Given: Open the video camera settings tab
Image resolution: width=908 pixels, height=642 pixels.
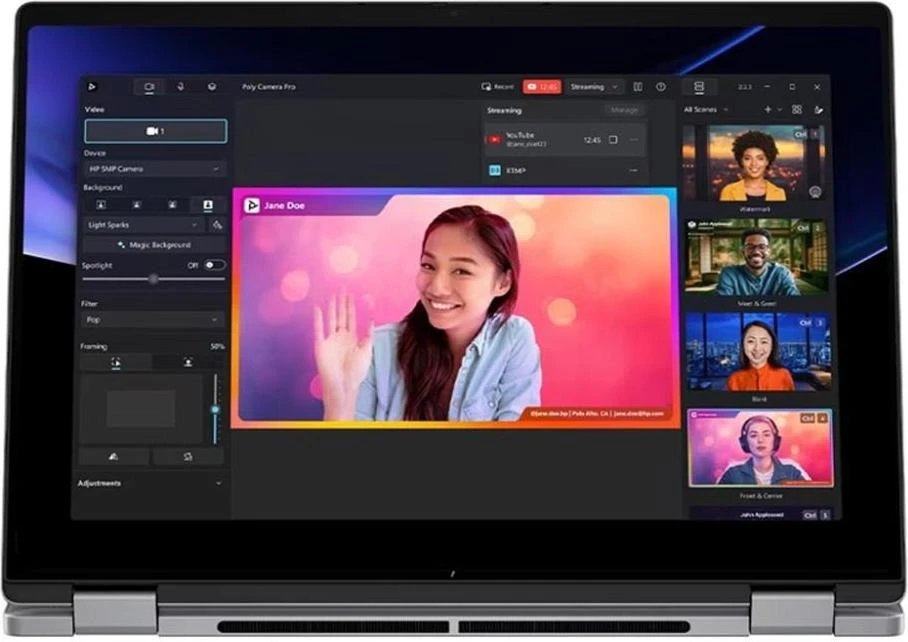Looking at the screenshot, I should (x=149, y=87).
